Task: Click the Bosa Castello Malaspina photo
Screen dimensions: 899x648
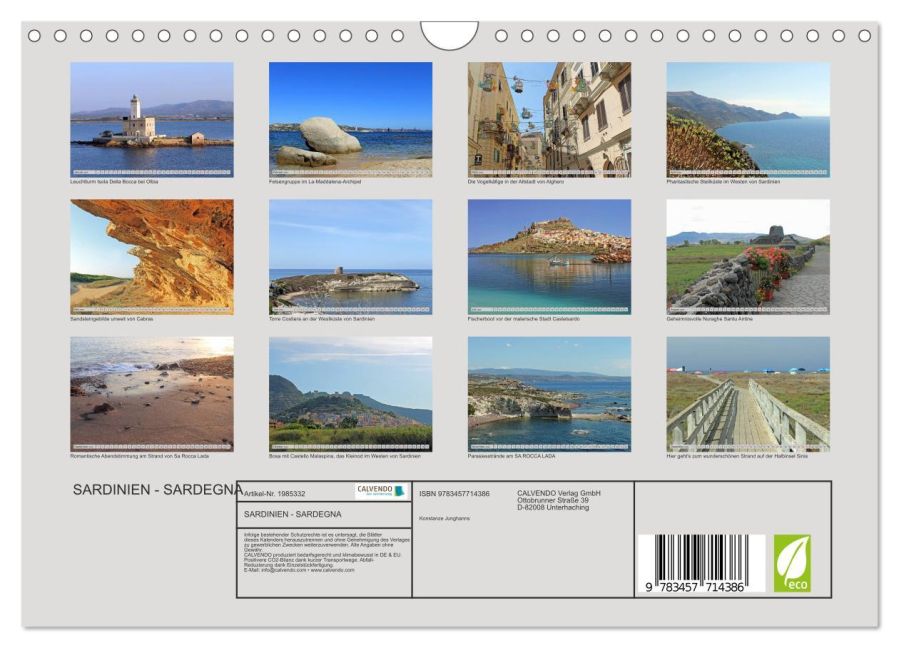Action: (x=350, y=395)
